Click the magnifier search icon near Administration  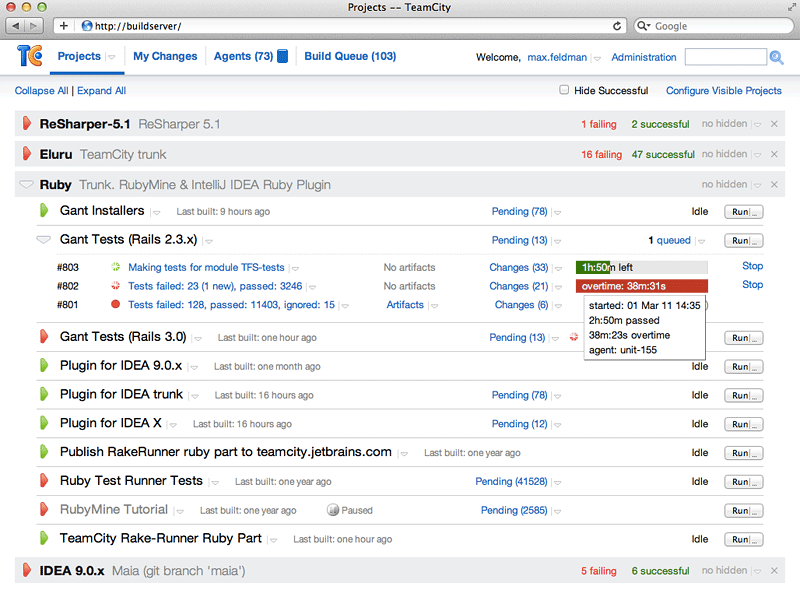(777, 57)
